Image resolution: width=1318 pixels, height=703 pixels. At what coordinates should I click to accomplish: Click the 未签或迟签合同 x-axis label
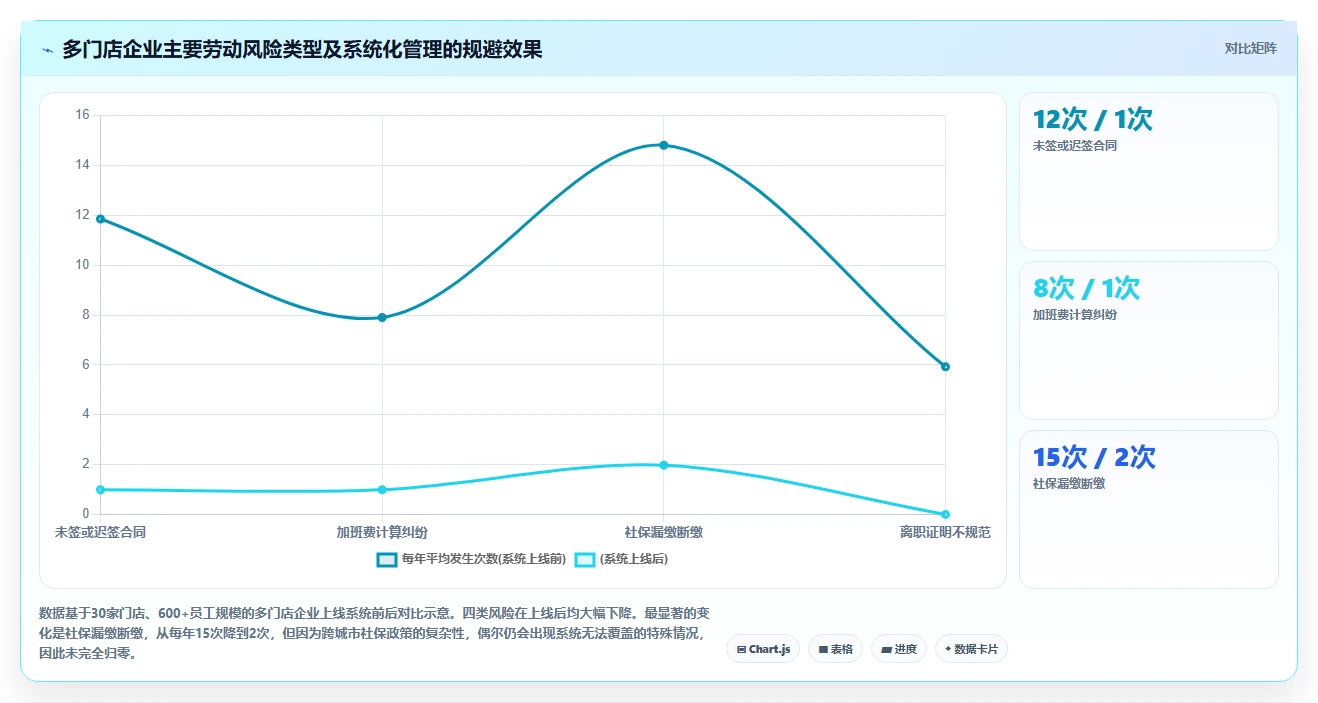(x=100, y=532)
